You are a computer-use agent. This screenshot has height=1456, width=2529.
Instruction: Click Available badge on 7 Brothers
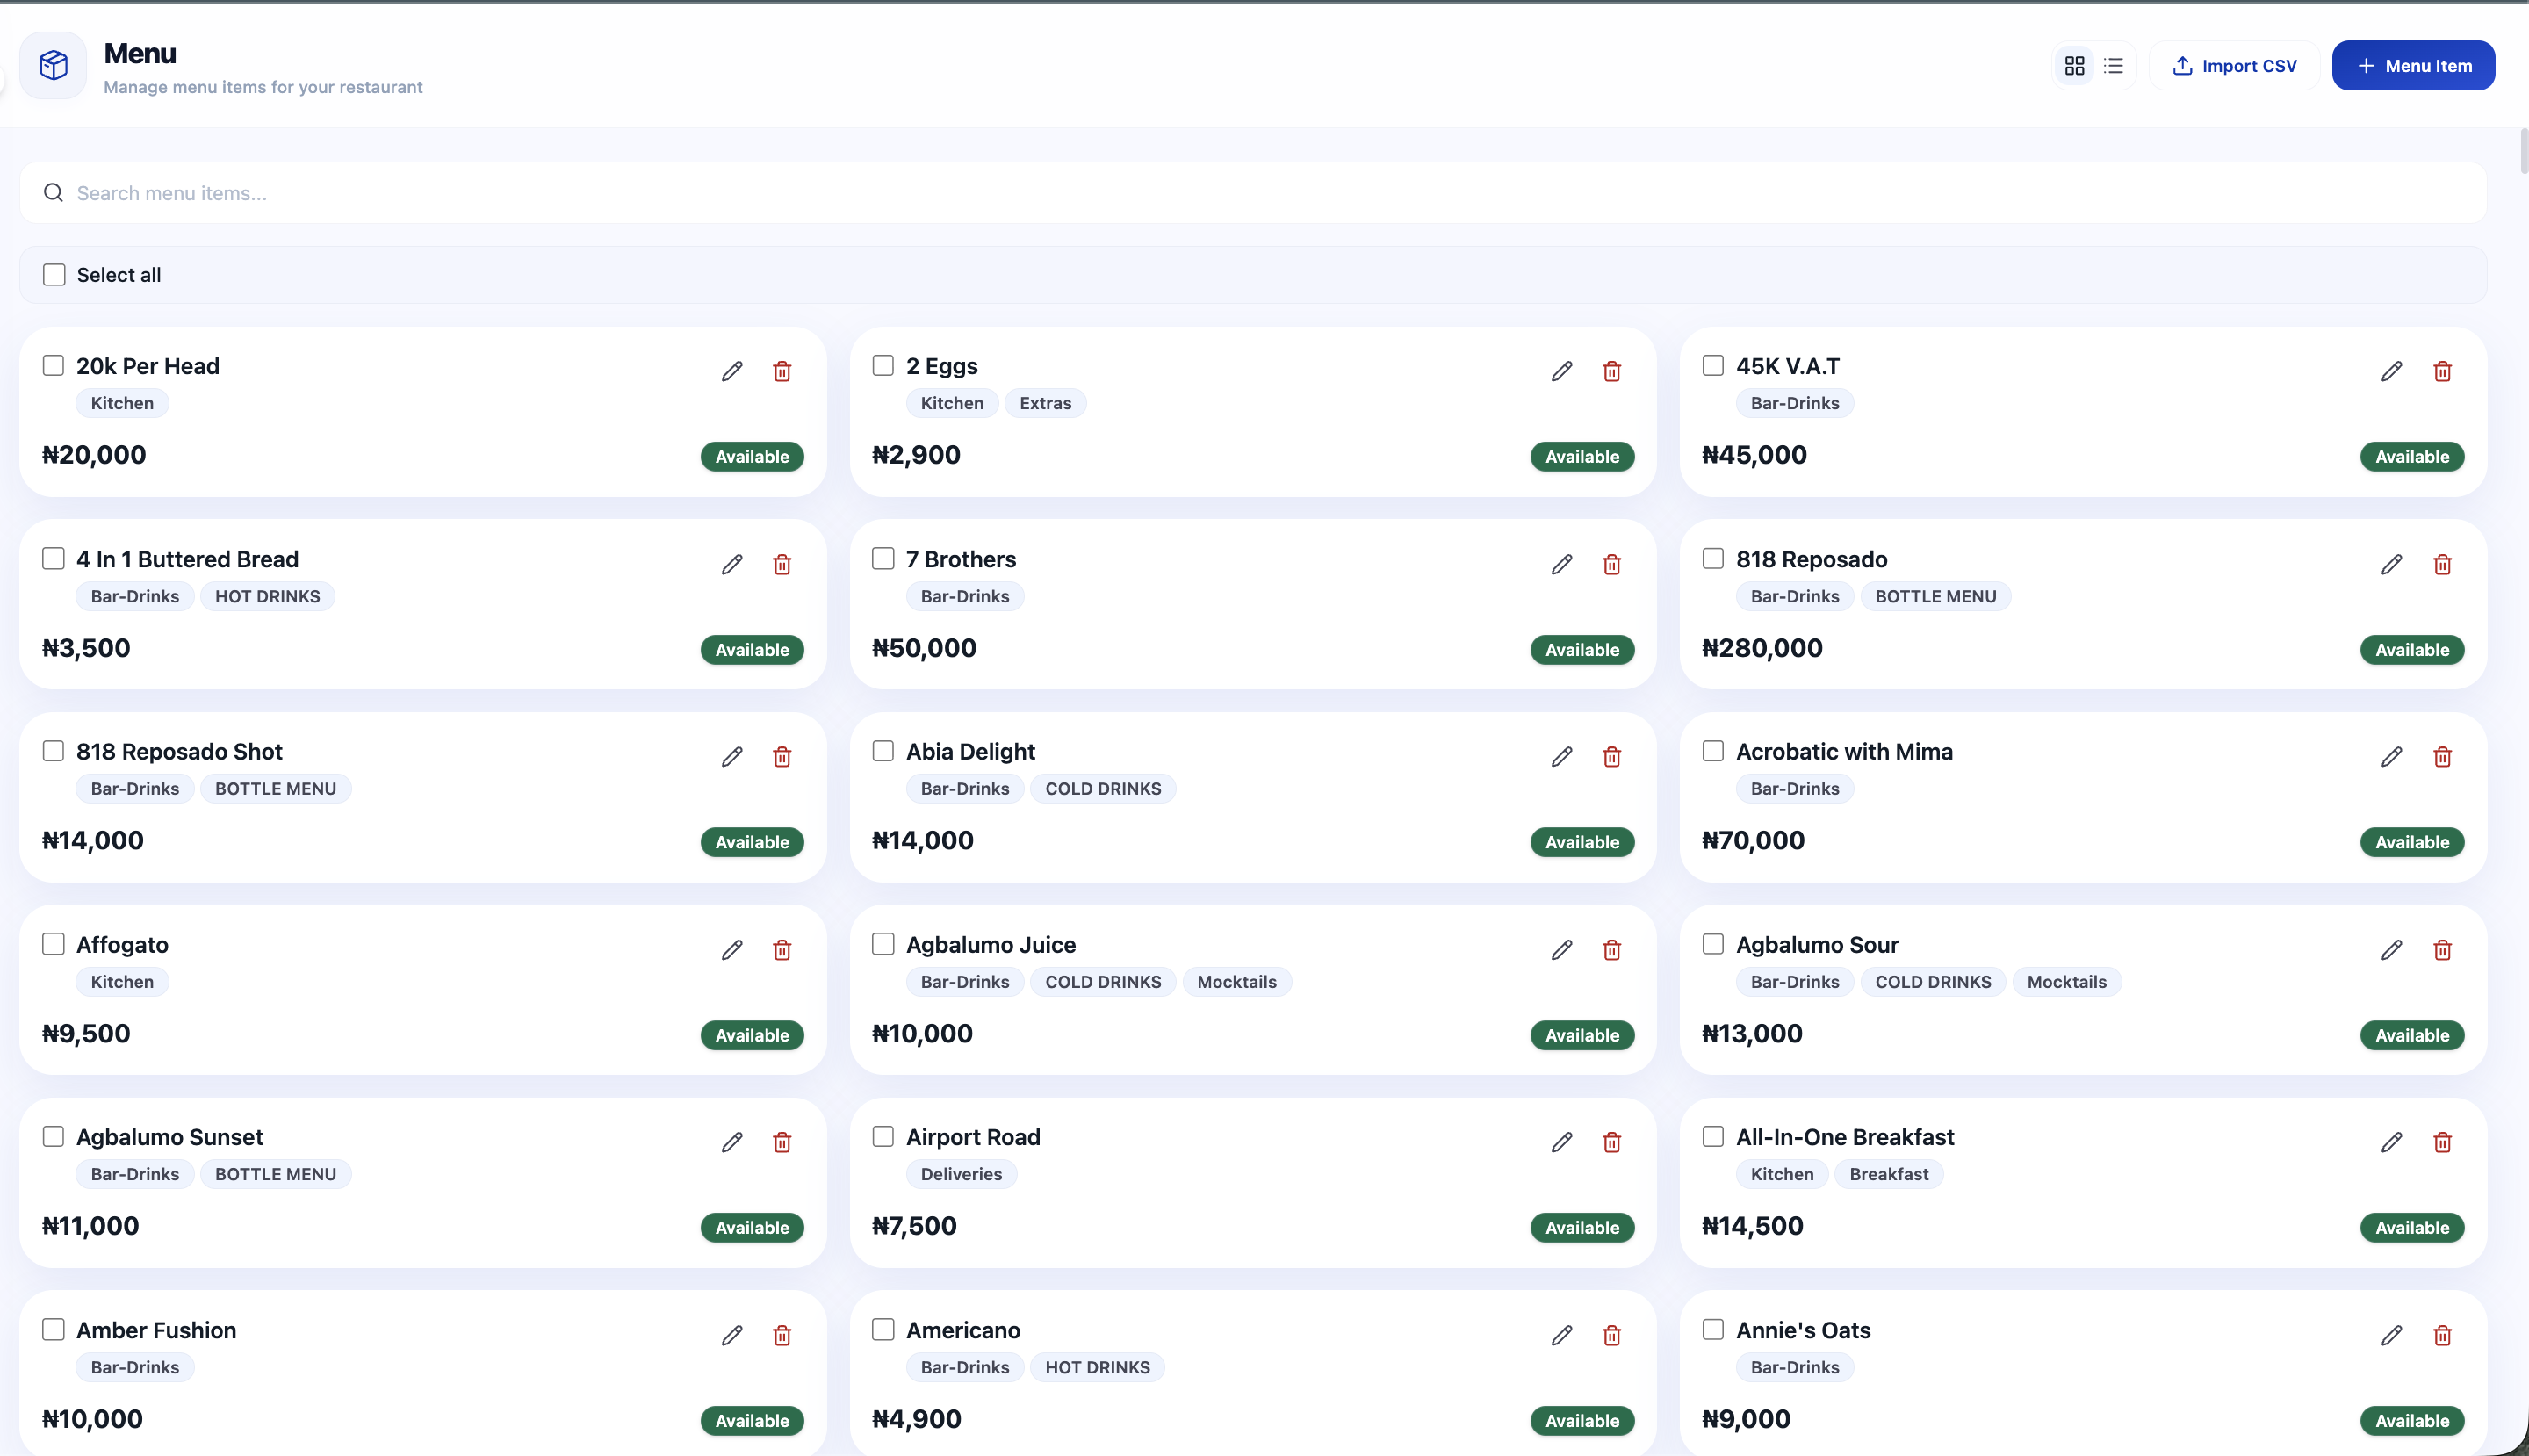coord(1582,650)
